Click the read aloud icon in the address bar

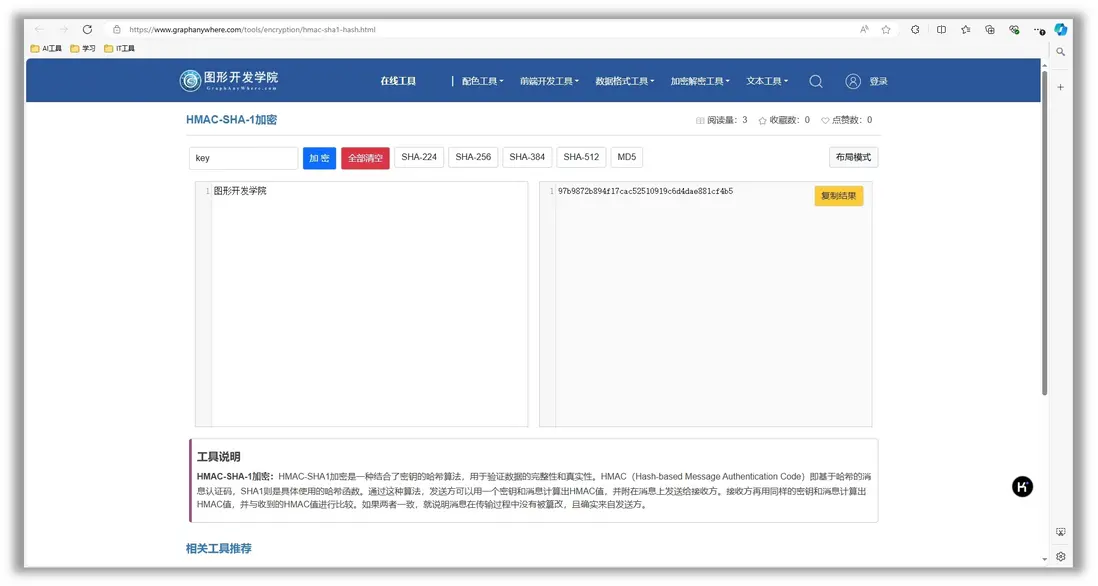tap(864, 29)
